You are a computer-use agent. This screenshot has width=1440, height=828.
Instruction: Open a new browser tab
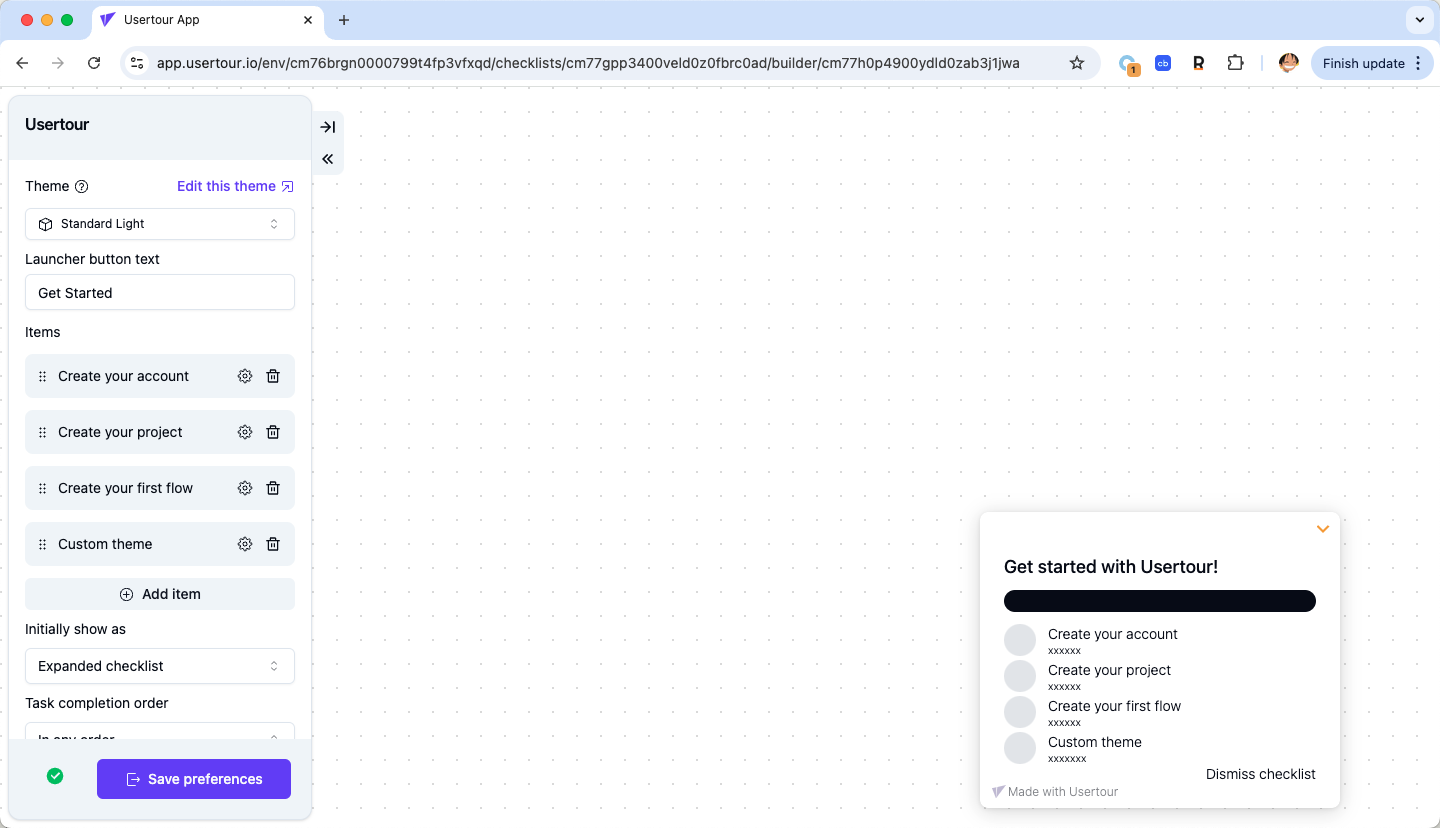pos(344,20)
